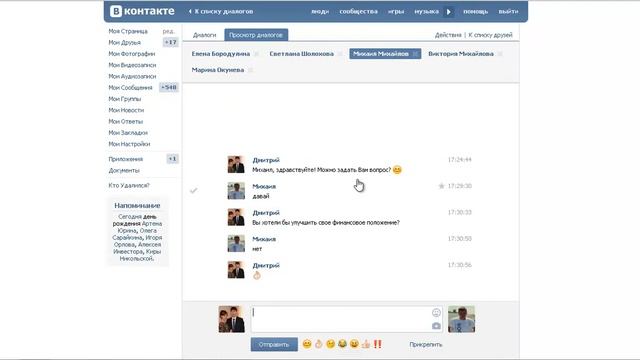The image size is (640, 360).
Task: Click 'выйти' to log out
Action: click(x=508, y=11)
